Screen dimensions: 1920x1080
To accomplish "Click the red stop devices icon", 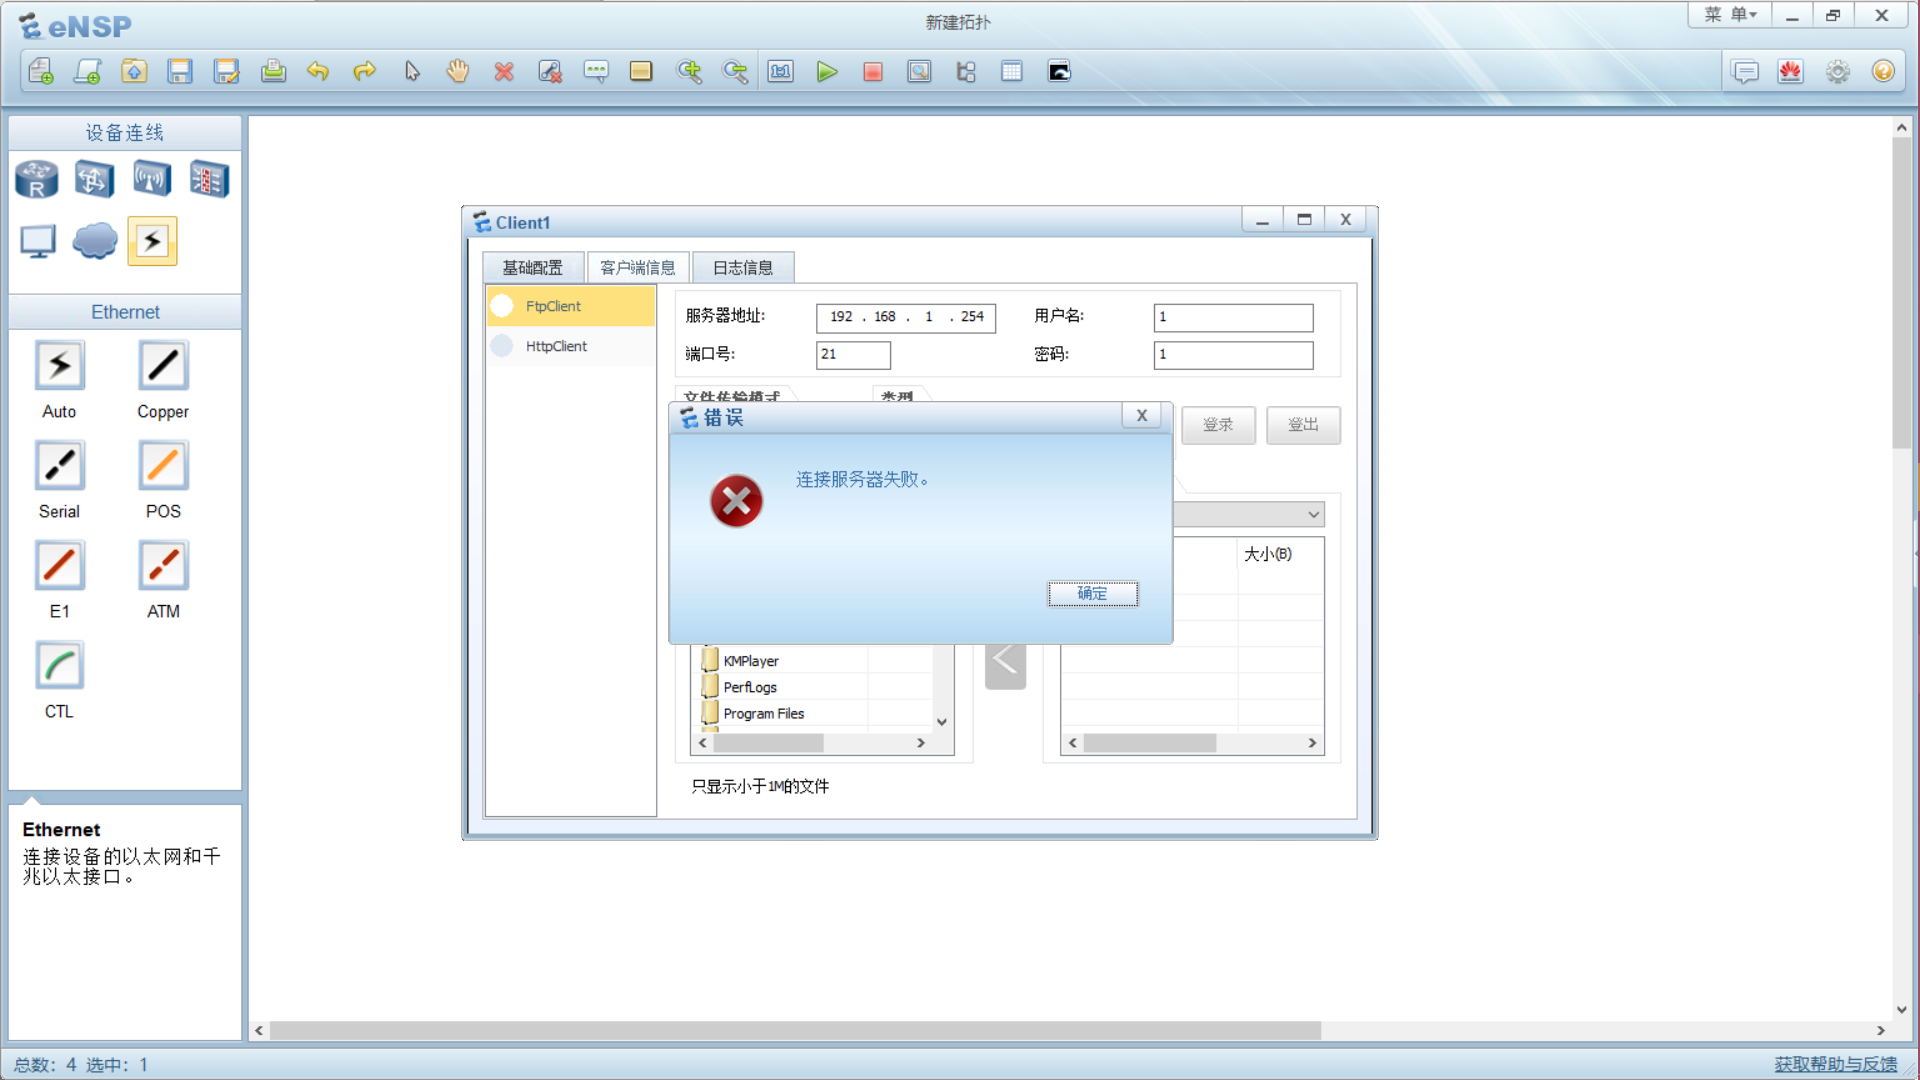I will click(x=872, y=71).
